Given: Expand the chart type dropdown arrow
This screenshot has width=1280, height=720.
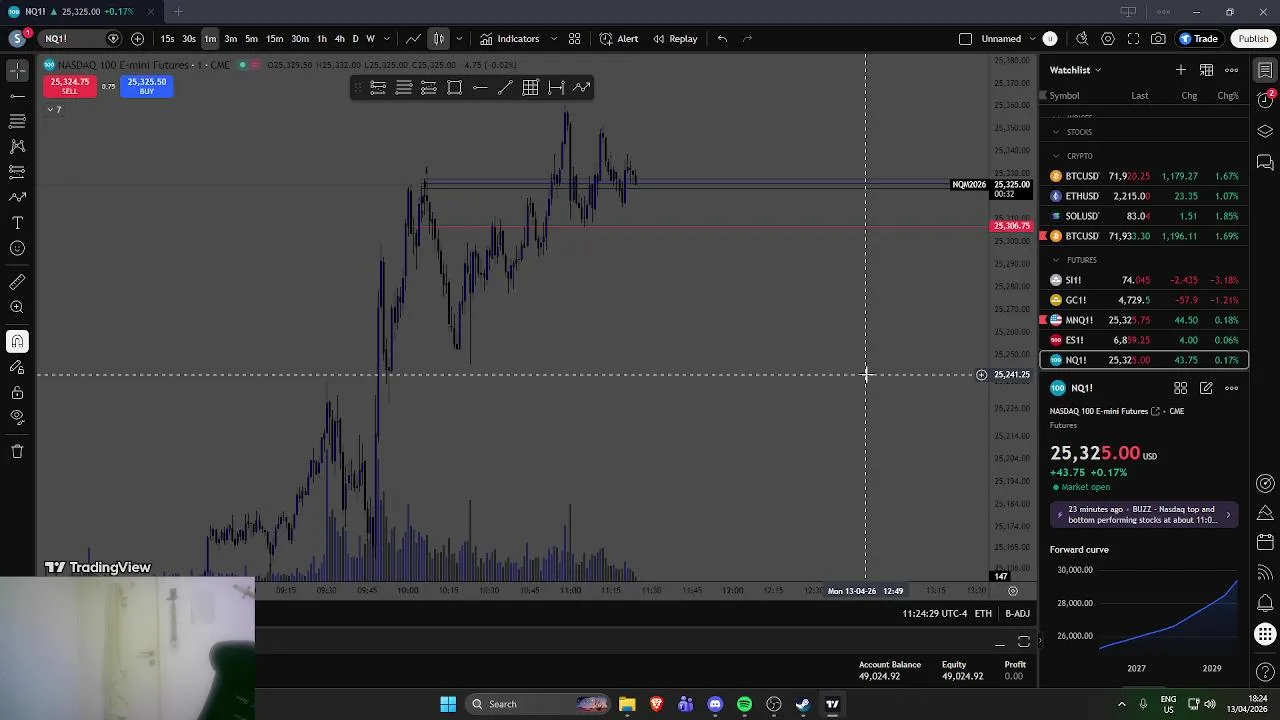Looking at the screenshot, I should pyautogui.click(x=459, y=39).
